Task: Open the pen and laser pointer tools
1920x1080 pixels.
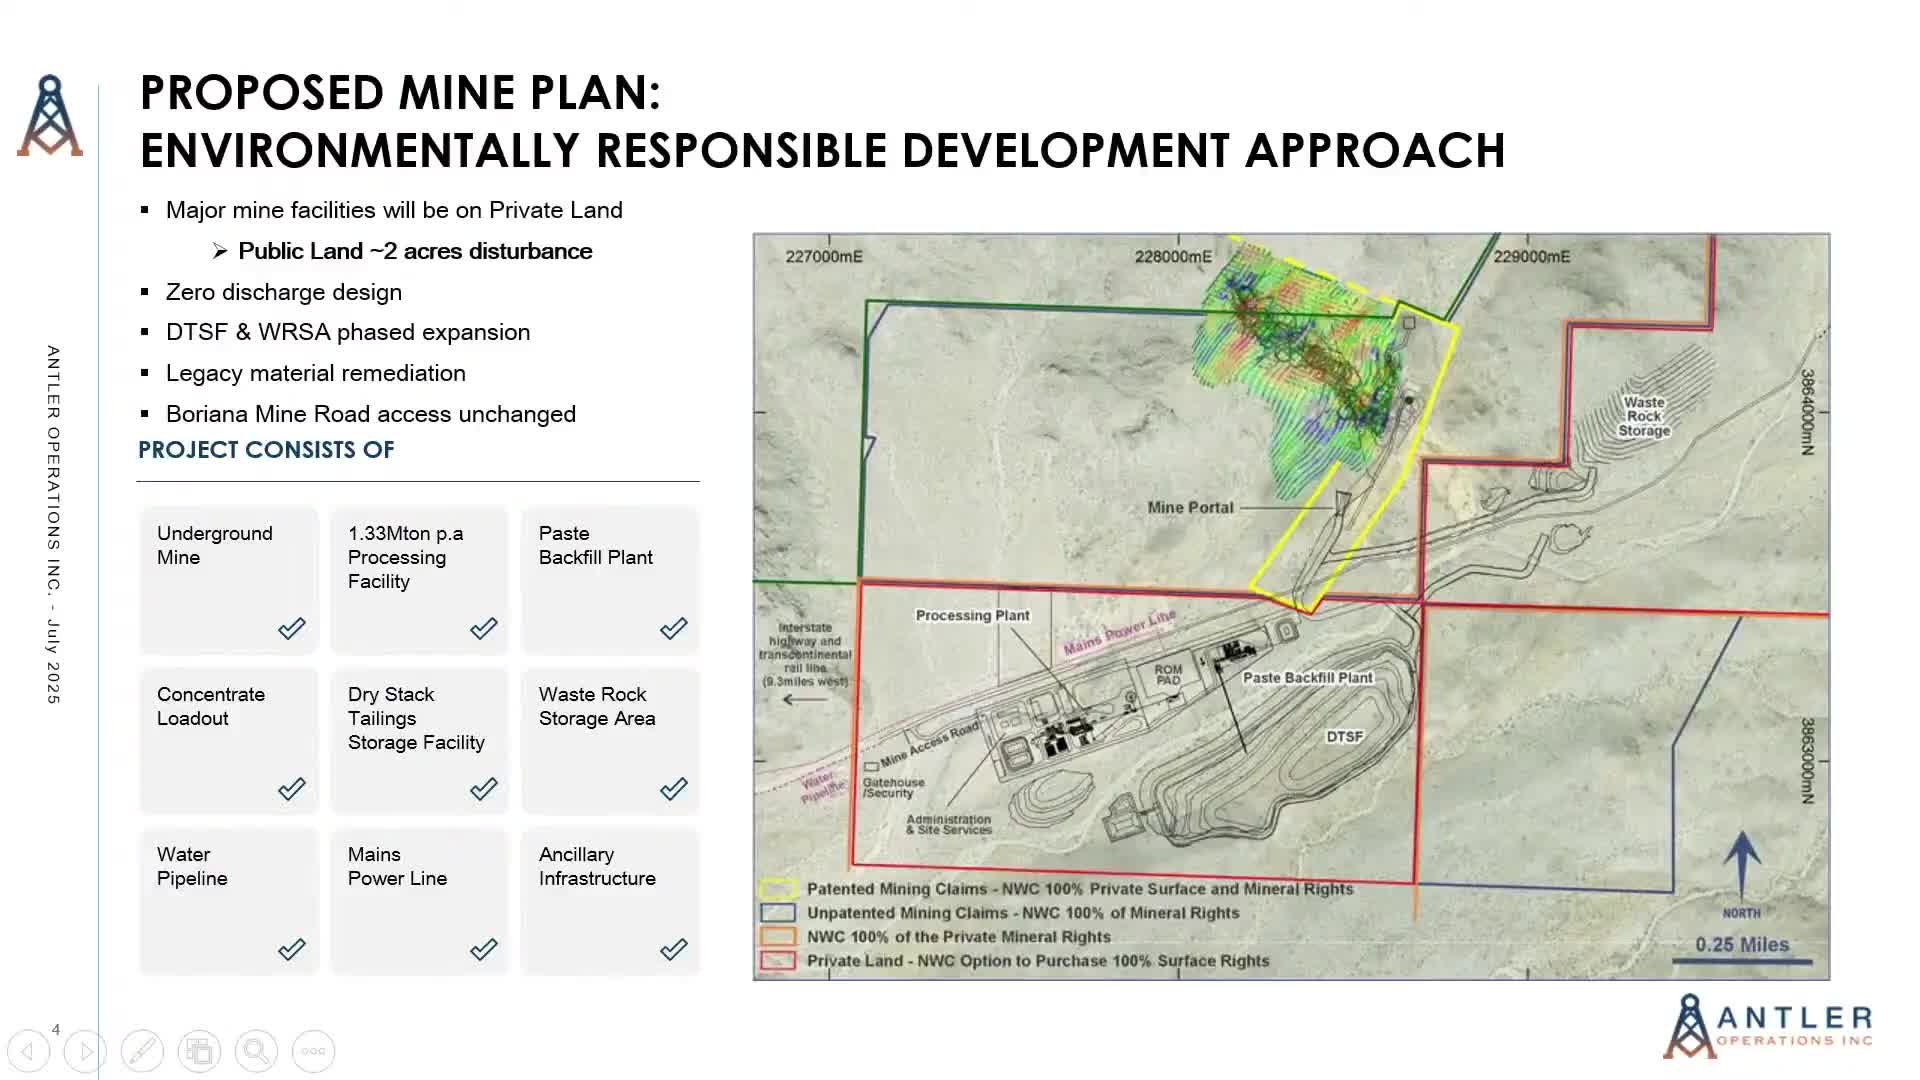Action: (x=142, y=1051)
